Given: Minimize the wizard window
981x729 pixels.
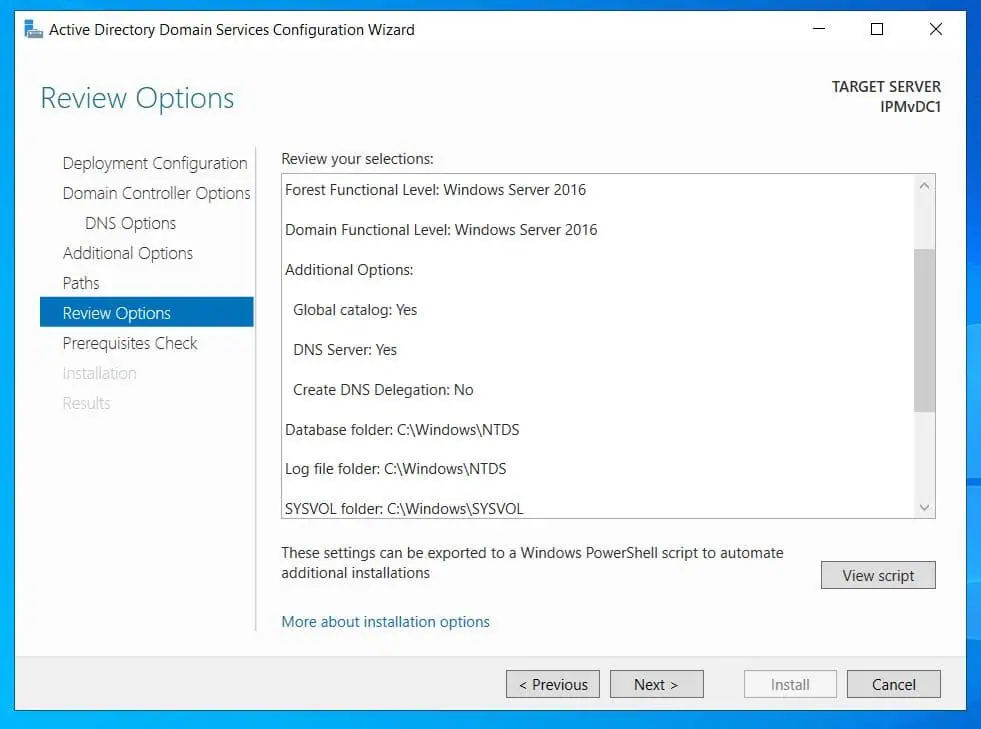Looking at the screenshot, I should [x=819, y=29].
